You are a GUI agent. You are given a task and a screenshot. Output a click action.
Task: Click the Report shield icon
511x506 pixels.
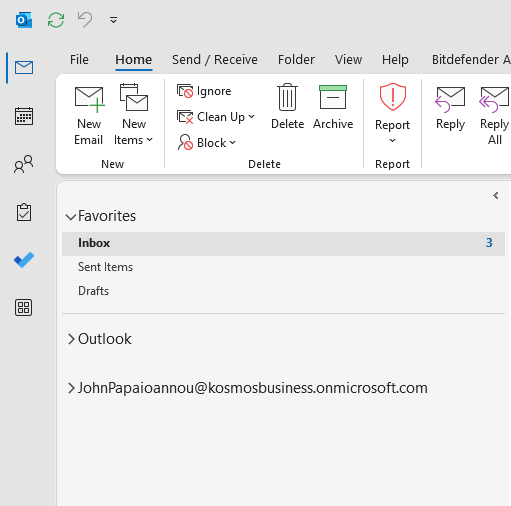click(393, 97)
